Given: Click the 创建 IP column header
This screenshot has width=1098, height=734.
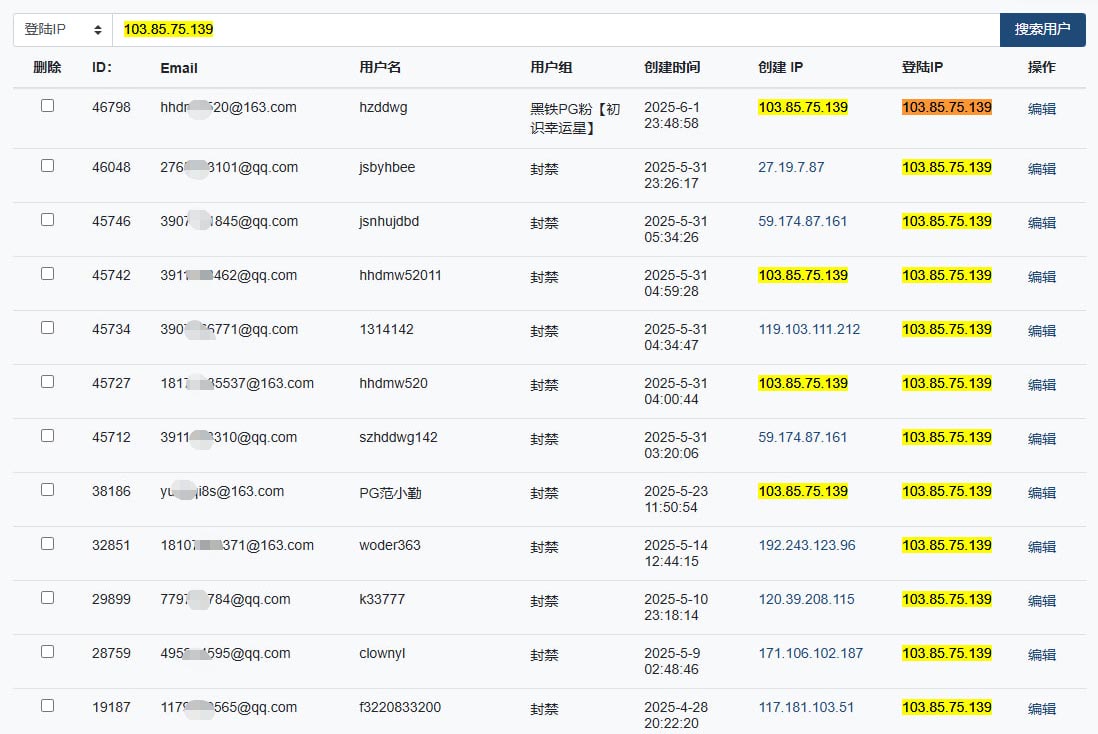Looking at the screenshot, I should (x=781, y=67).
